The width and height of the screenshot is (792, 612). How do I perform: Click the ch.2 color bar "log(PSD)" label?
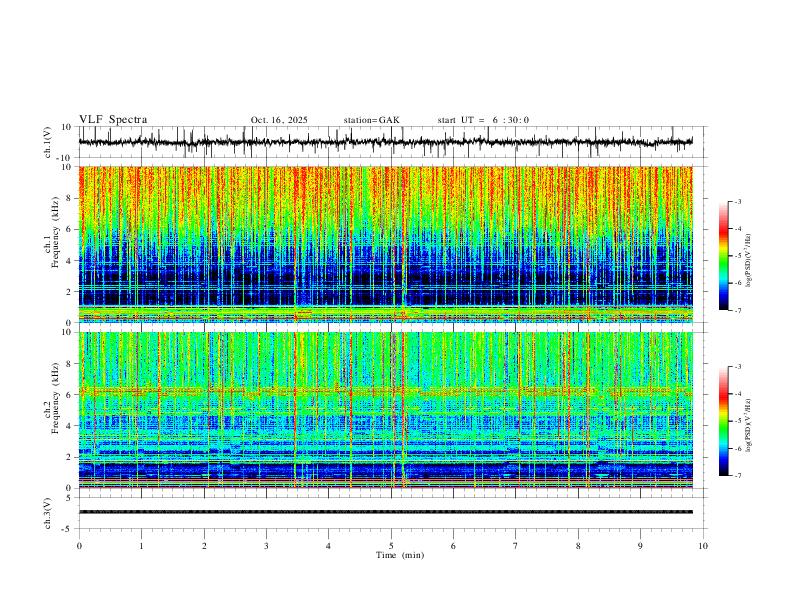point(748,426)
